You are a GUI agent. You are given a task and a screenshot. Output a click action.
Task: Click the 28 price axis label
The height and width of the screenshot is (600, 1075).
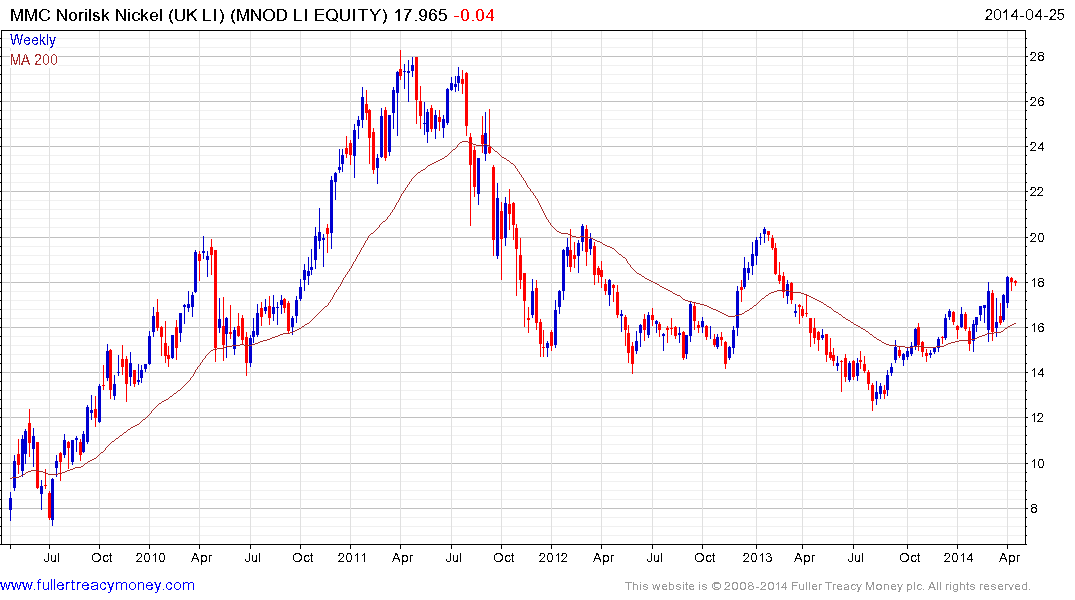click(x=1037, y=57)
